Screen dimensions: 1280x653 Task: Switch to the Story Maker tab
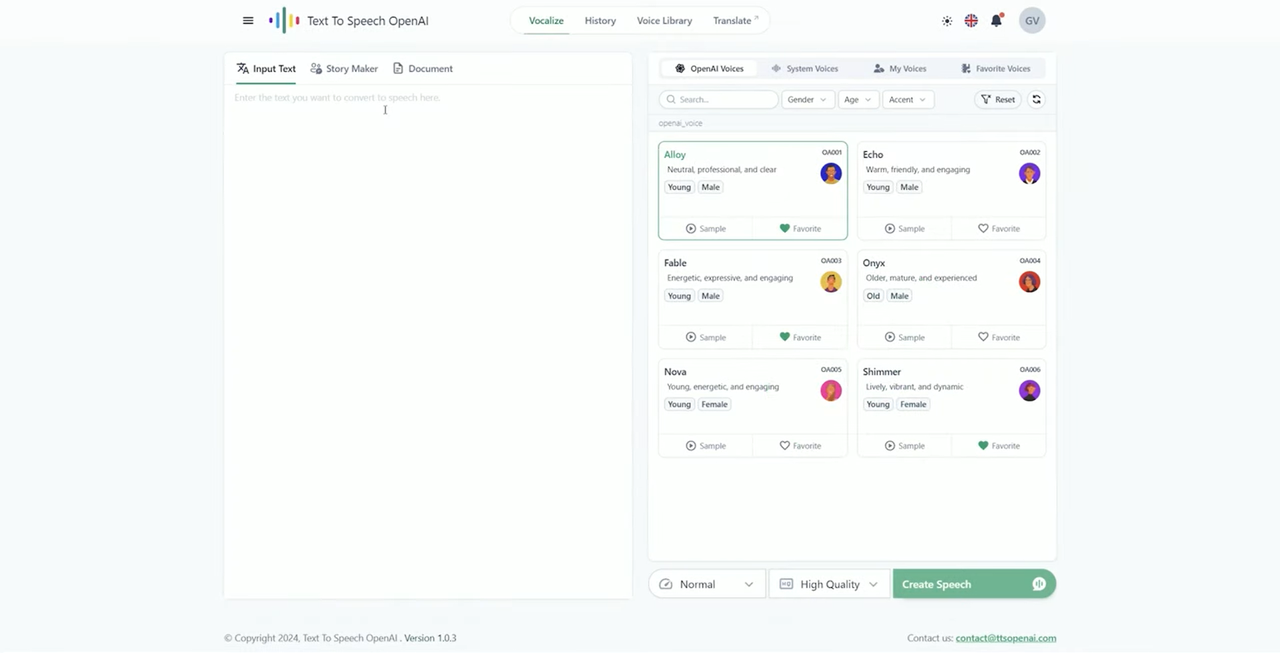click(x=344, y=68)
